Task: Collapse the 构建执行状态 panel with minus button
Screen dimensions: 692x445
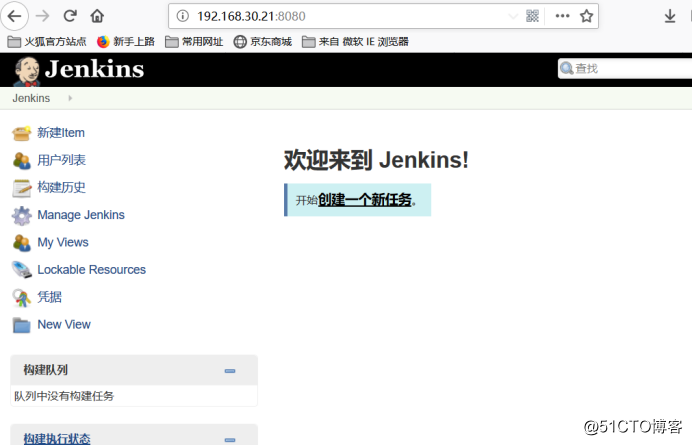Action: (230, 440)
